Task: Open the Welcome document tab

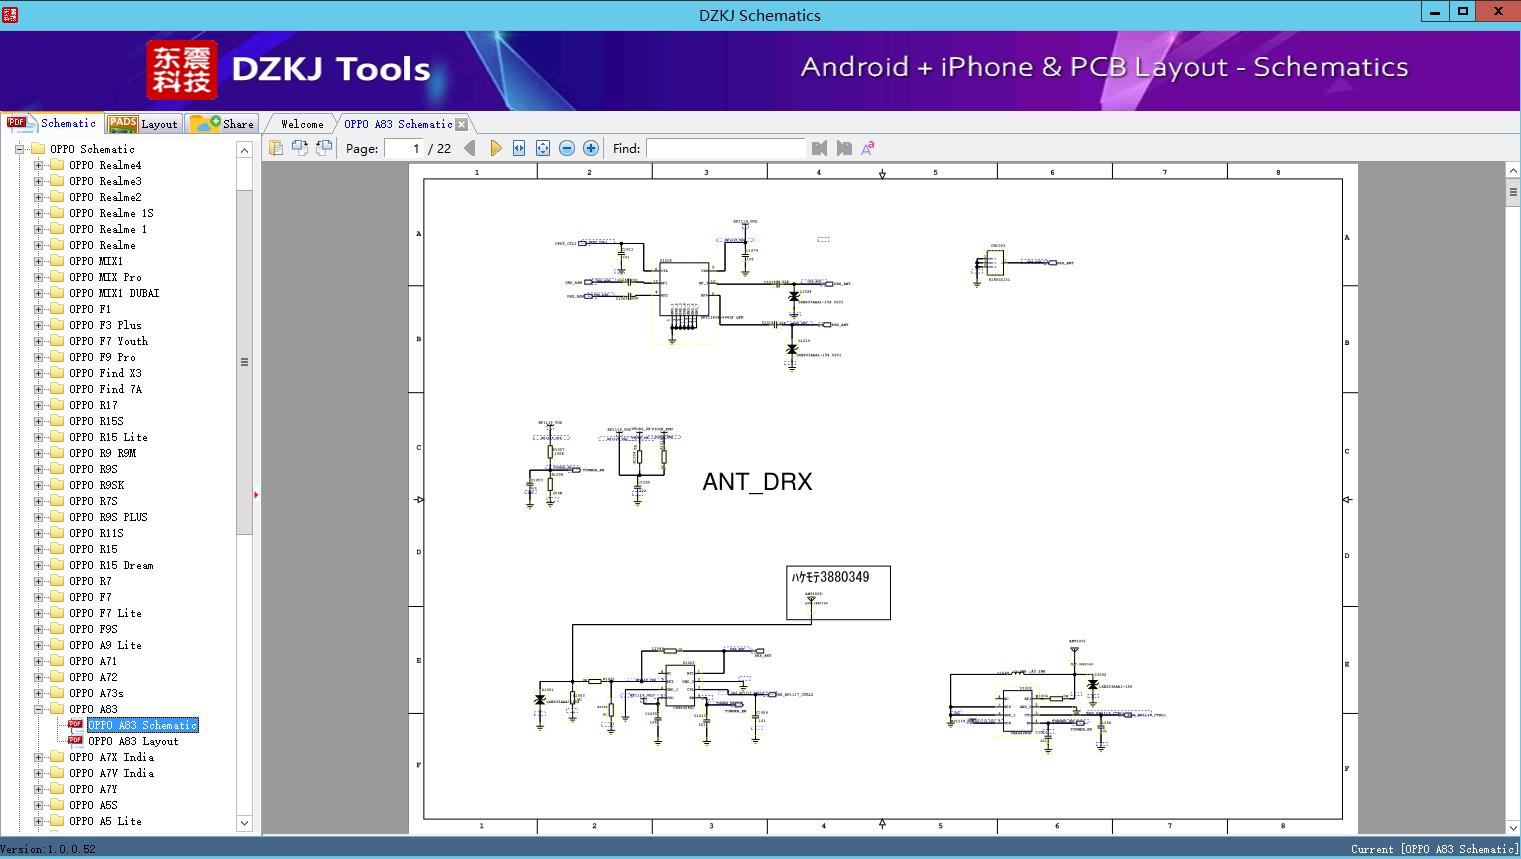Action: click(301, 124)
